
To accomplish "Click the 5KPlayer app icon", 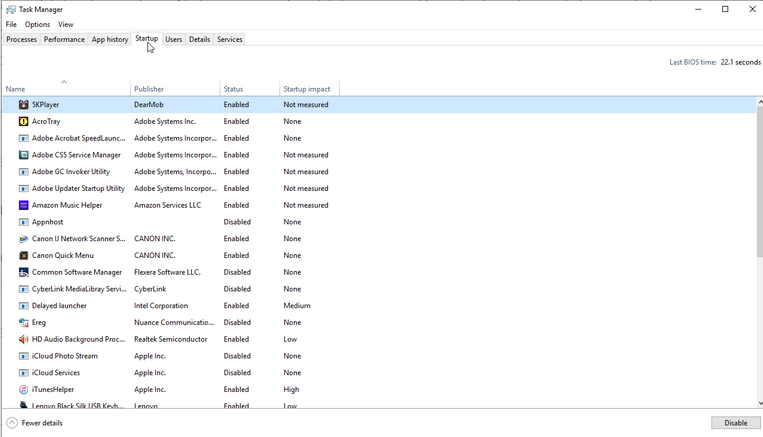I will [23, 105].
